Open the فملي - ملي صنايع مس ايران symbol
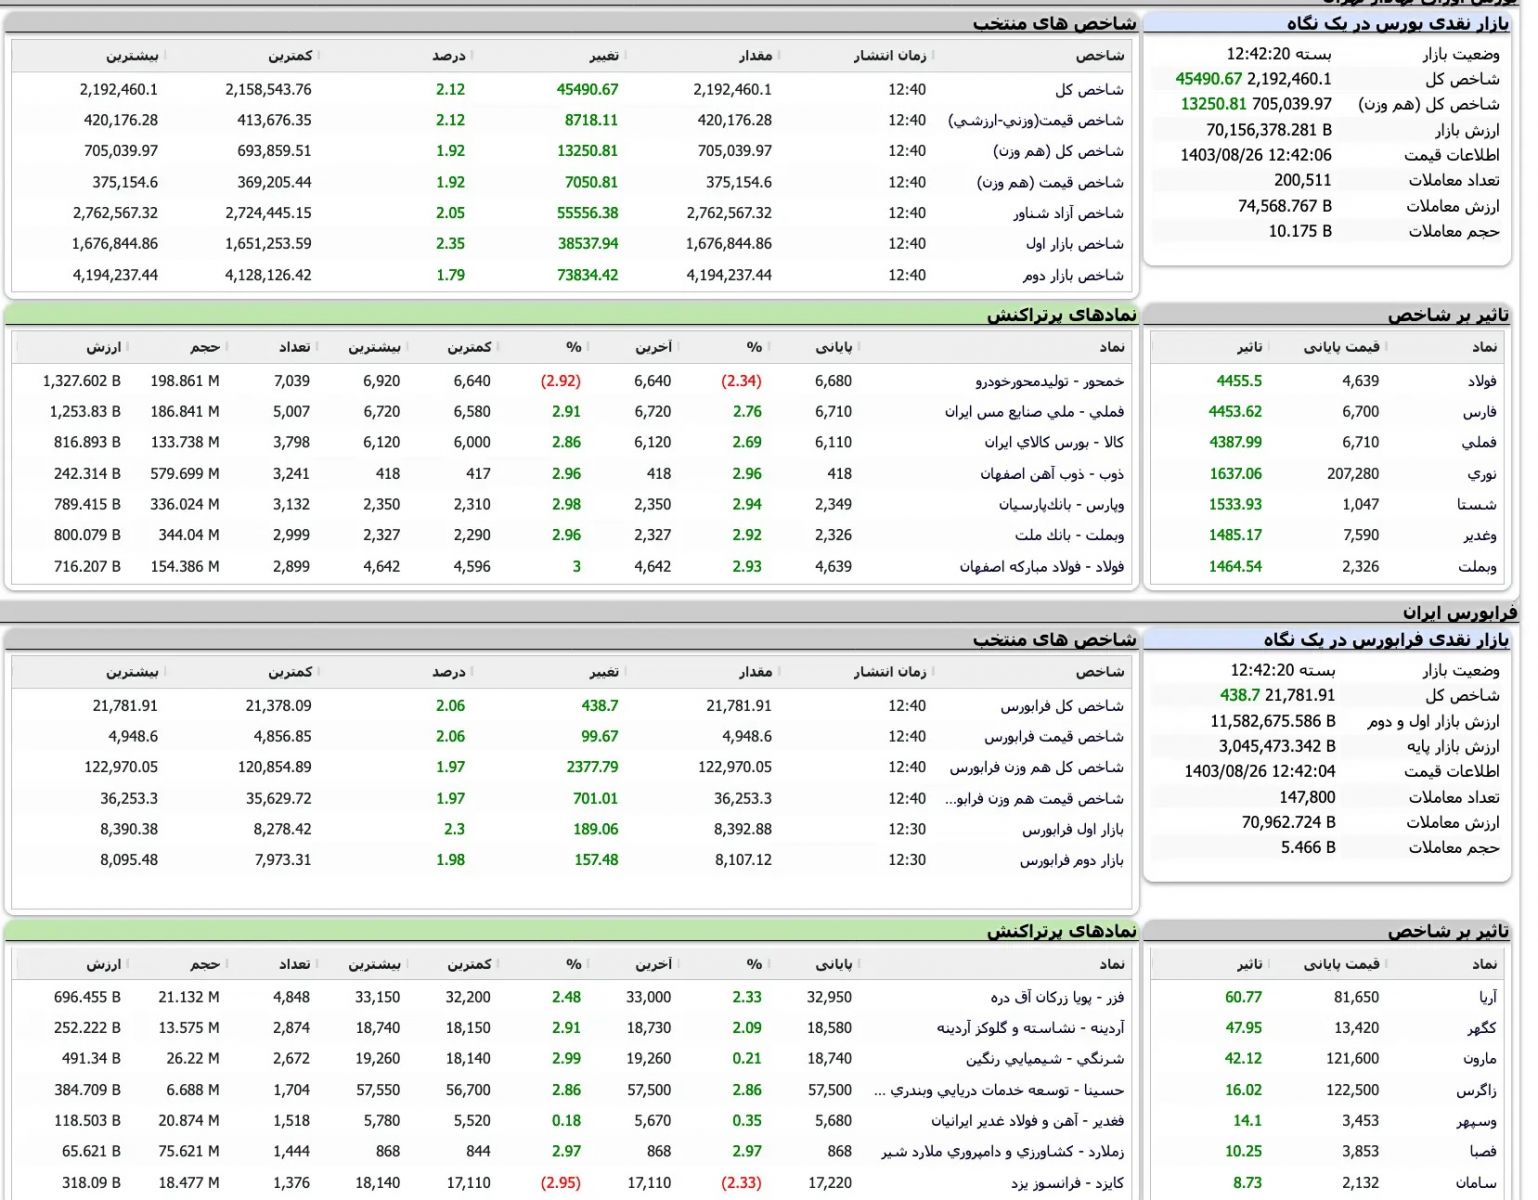 tap(1035, 412)
